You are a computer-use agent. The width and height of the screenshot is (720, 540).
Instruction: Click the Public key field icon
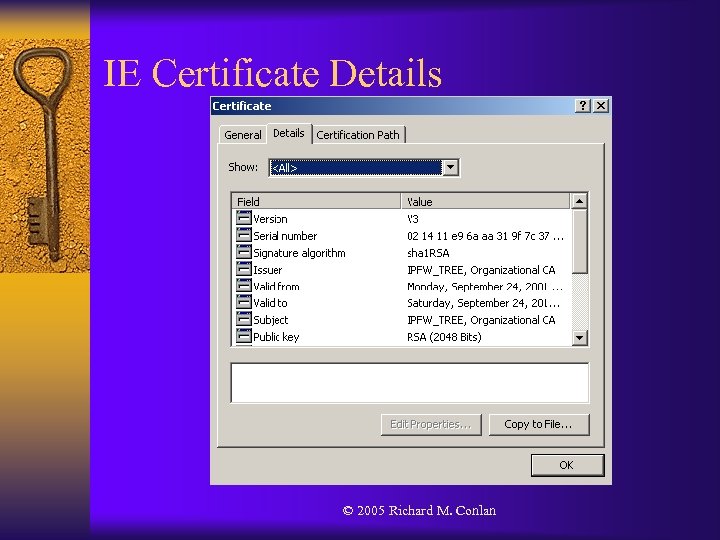pos(244,336)
